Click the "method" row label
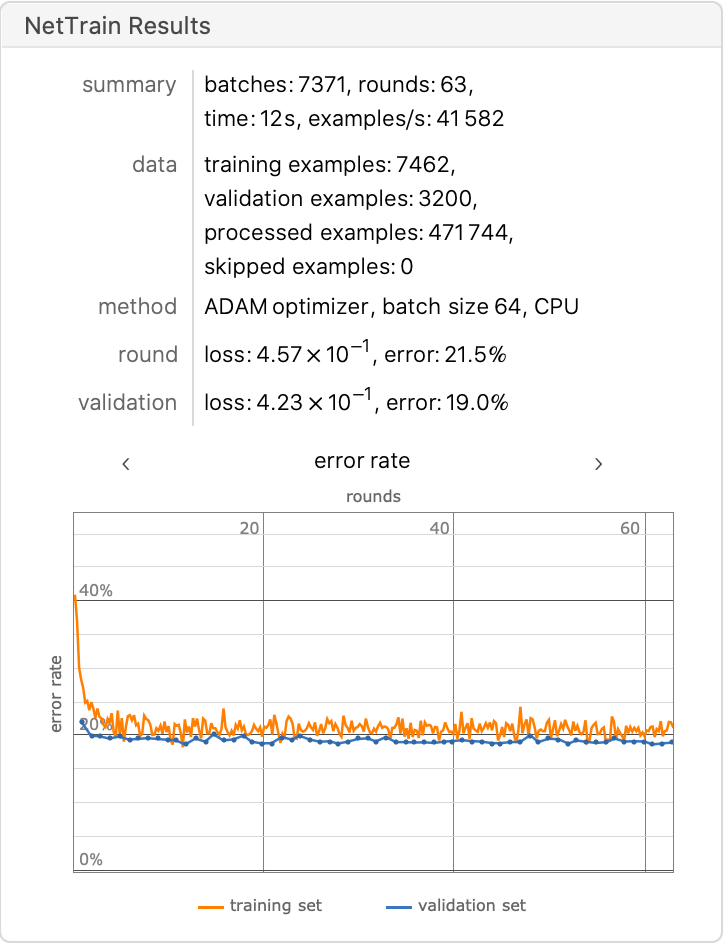Image resolution: width=724 pixels, height=946 pixels. [x=137, y=307]
